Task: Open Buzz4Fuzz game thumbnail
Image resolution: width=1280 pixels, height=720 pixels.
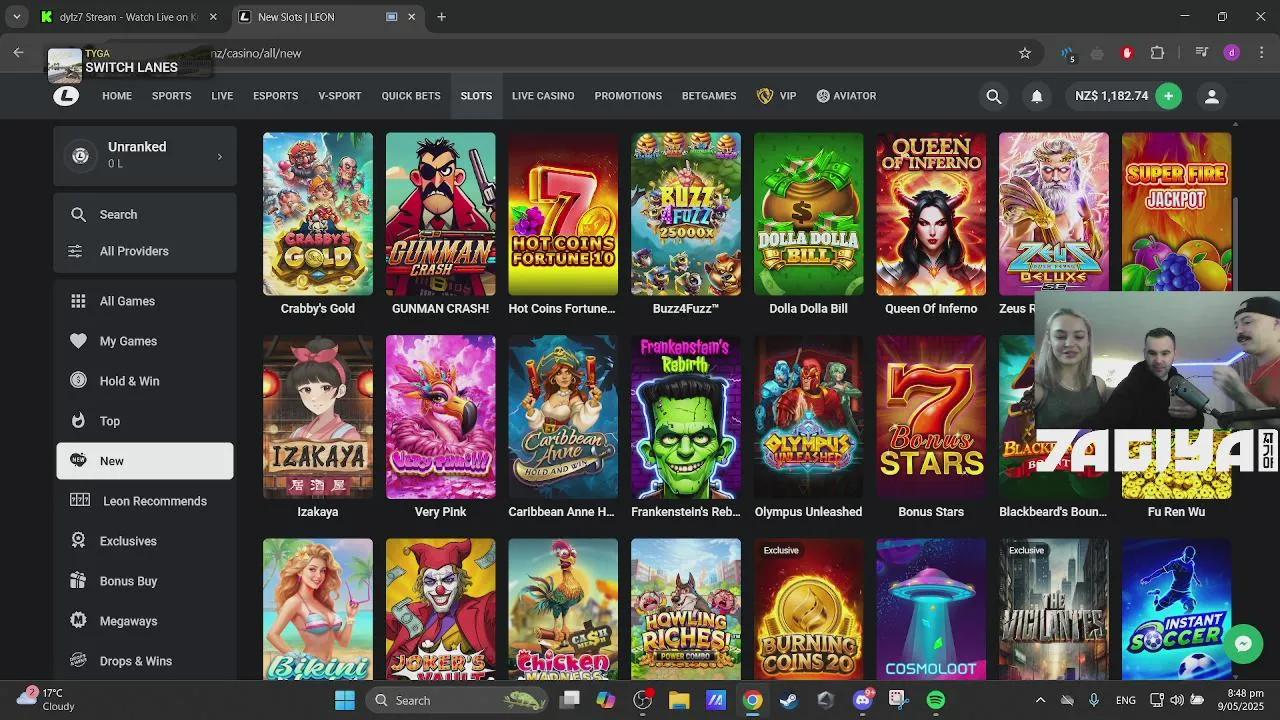Action: tap(686, 214)
